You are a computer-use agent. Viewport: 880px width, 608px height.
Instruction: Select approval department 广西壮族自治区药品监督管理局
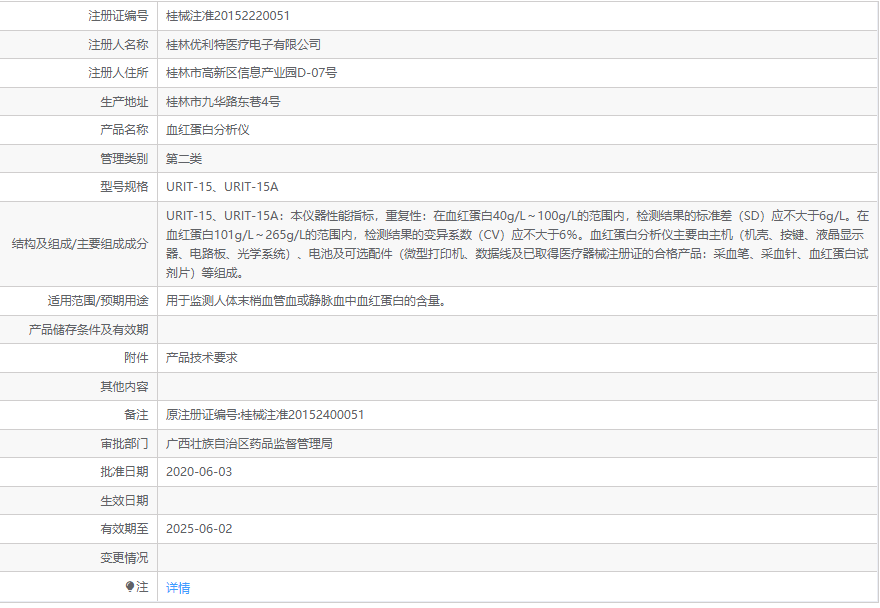(x=249, y=444)
